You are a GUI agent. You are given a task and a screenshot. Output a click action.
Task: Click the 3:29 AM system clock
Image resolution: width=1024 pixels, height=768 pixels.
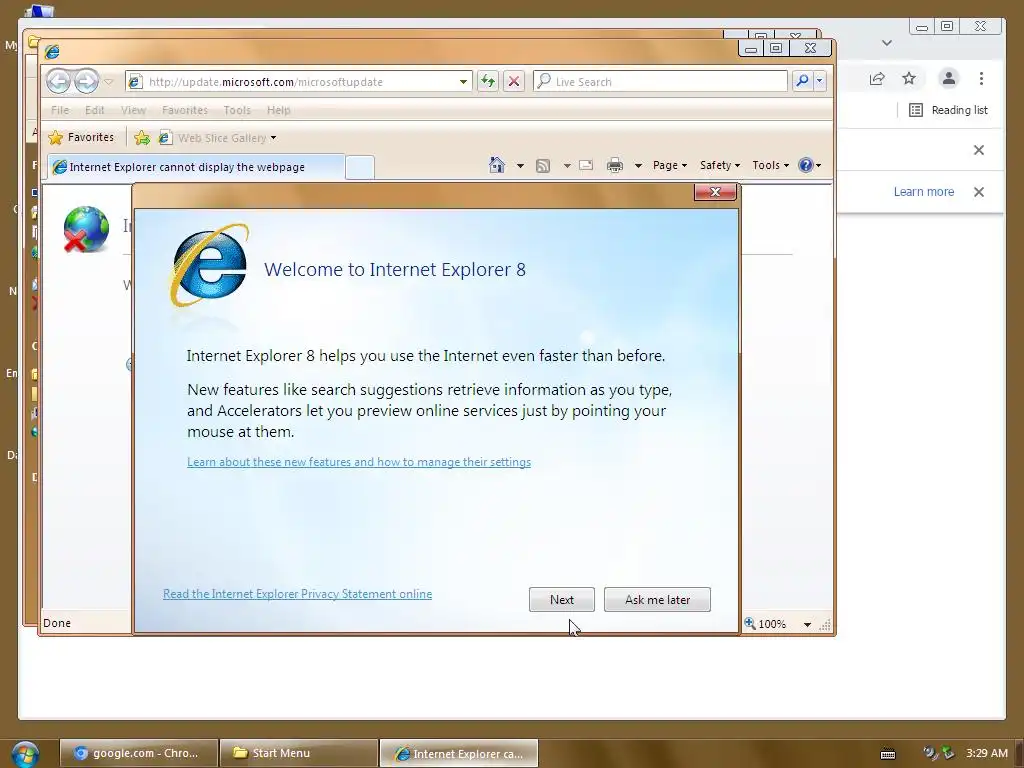pyautogui.click(x=987, y=753)
